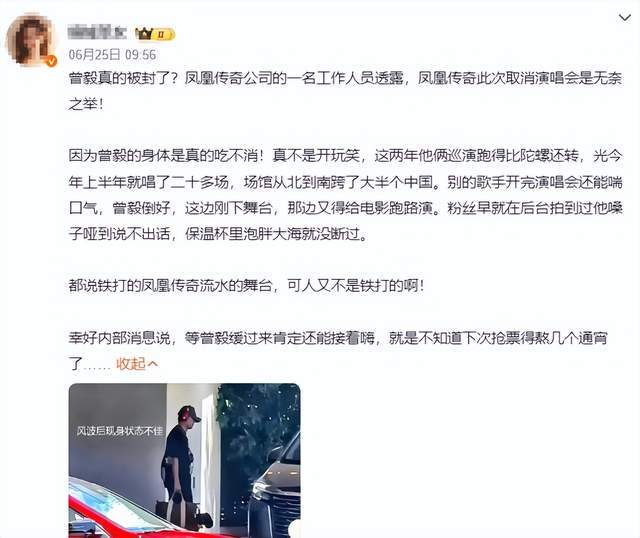
Task: Open the blurred username profile link
Action: (97, 33)
